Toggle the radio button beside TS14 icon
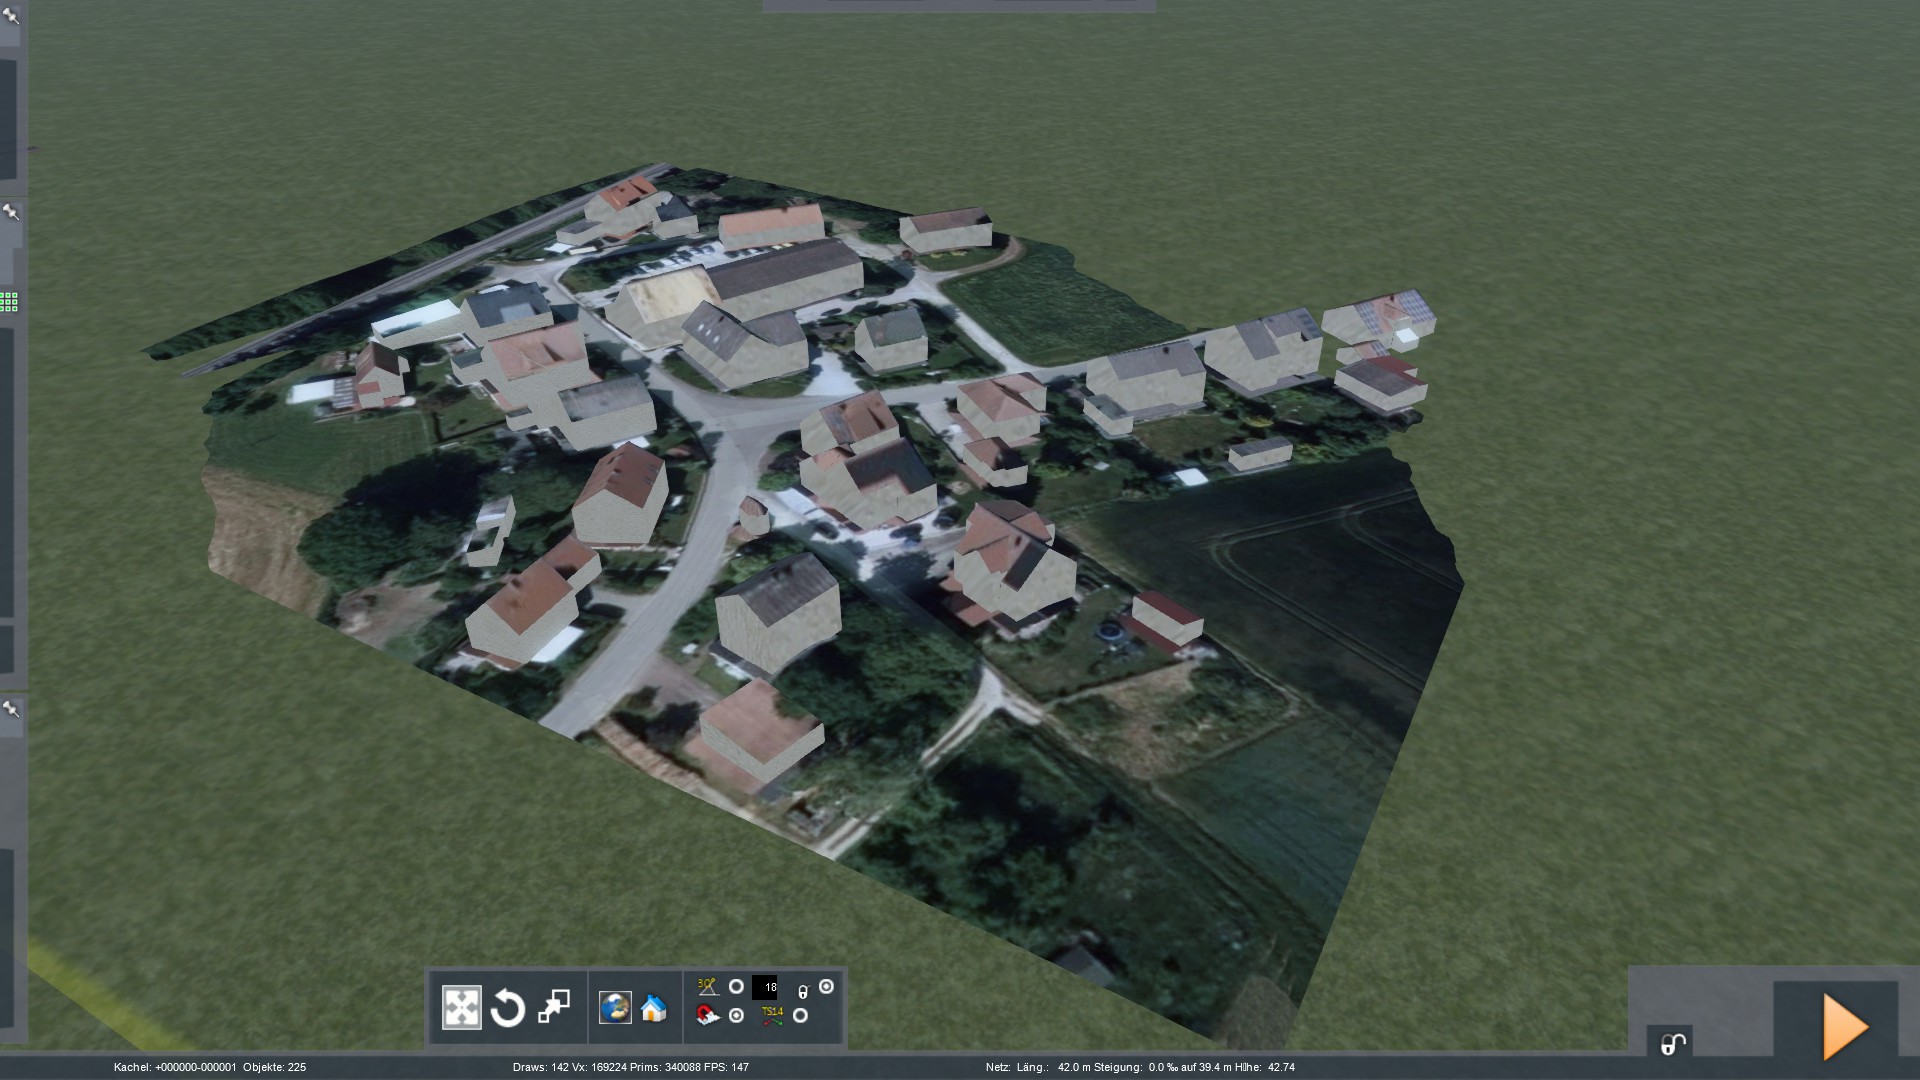1920x1080 pixels. pyautogui.click(x=800, y=1016)
